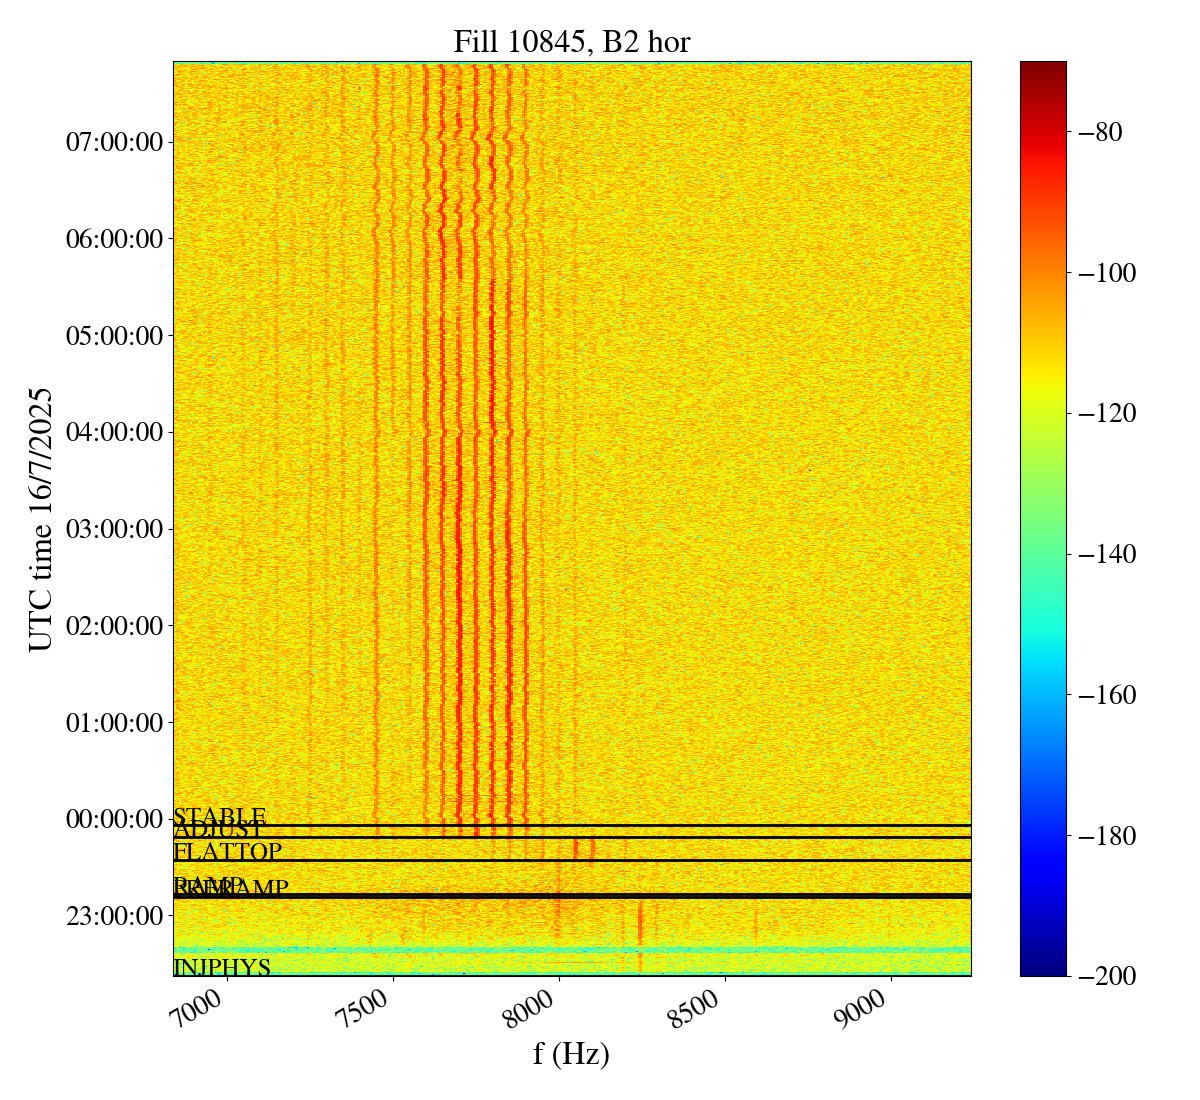
Task: Select the INJPHYS label near the bottom
Action: (222, 968)
